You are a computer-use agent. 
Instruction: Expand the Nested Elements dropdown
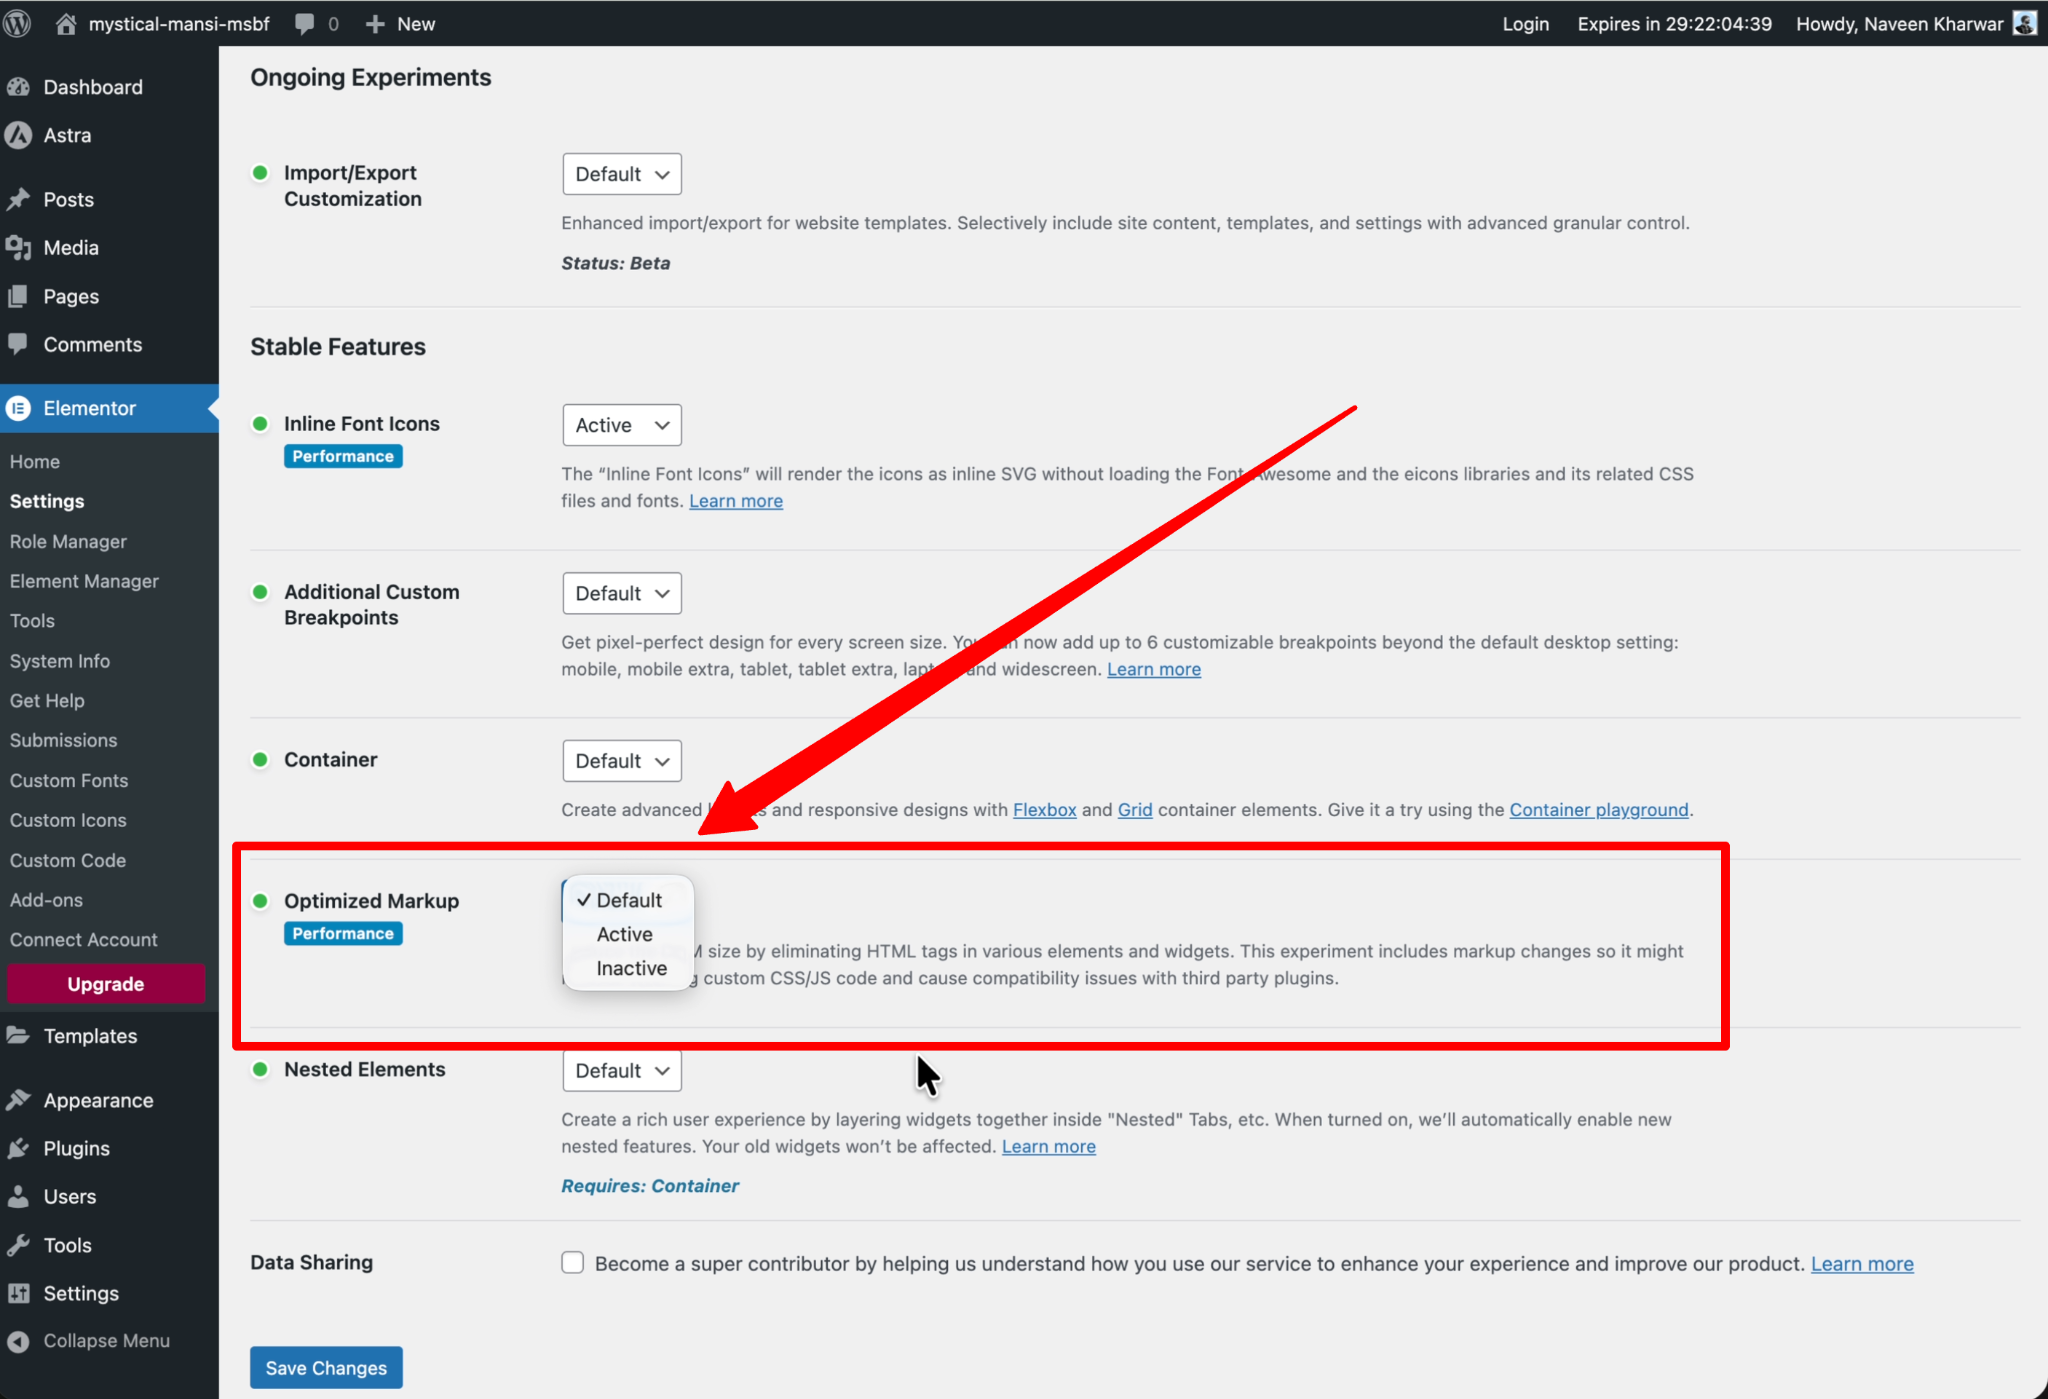click(621, 1071)
